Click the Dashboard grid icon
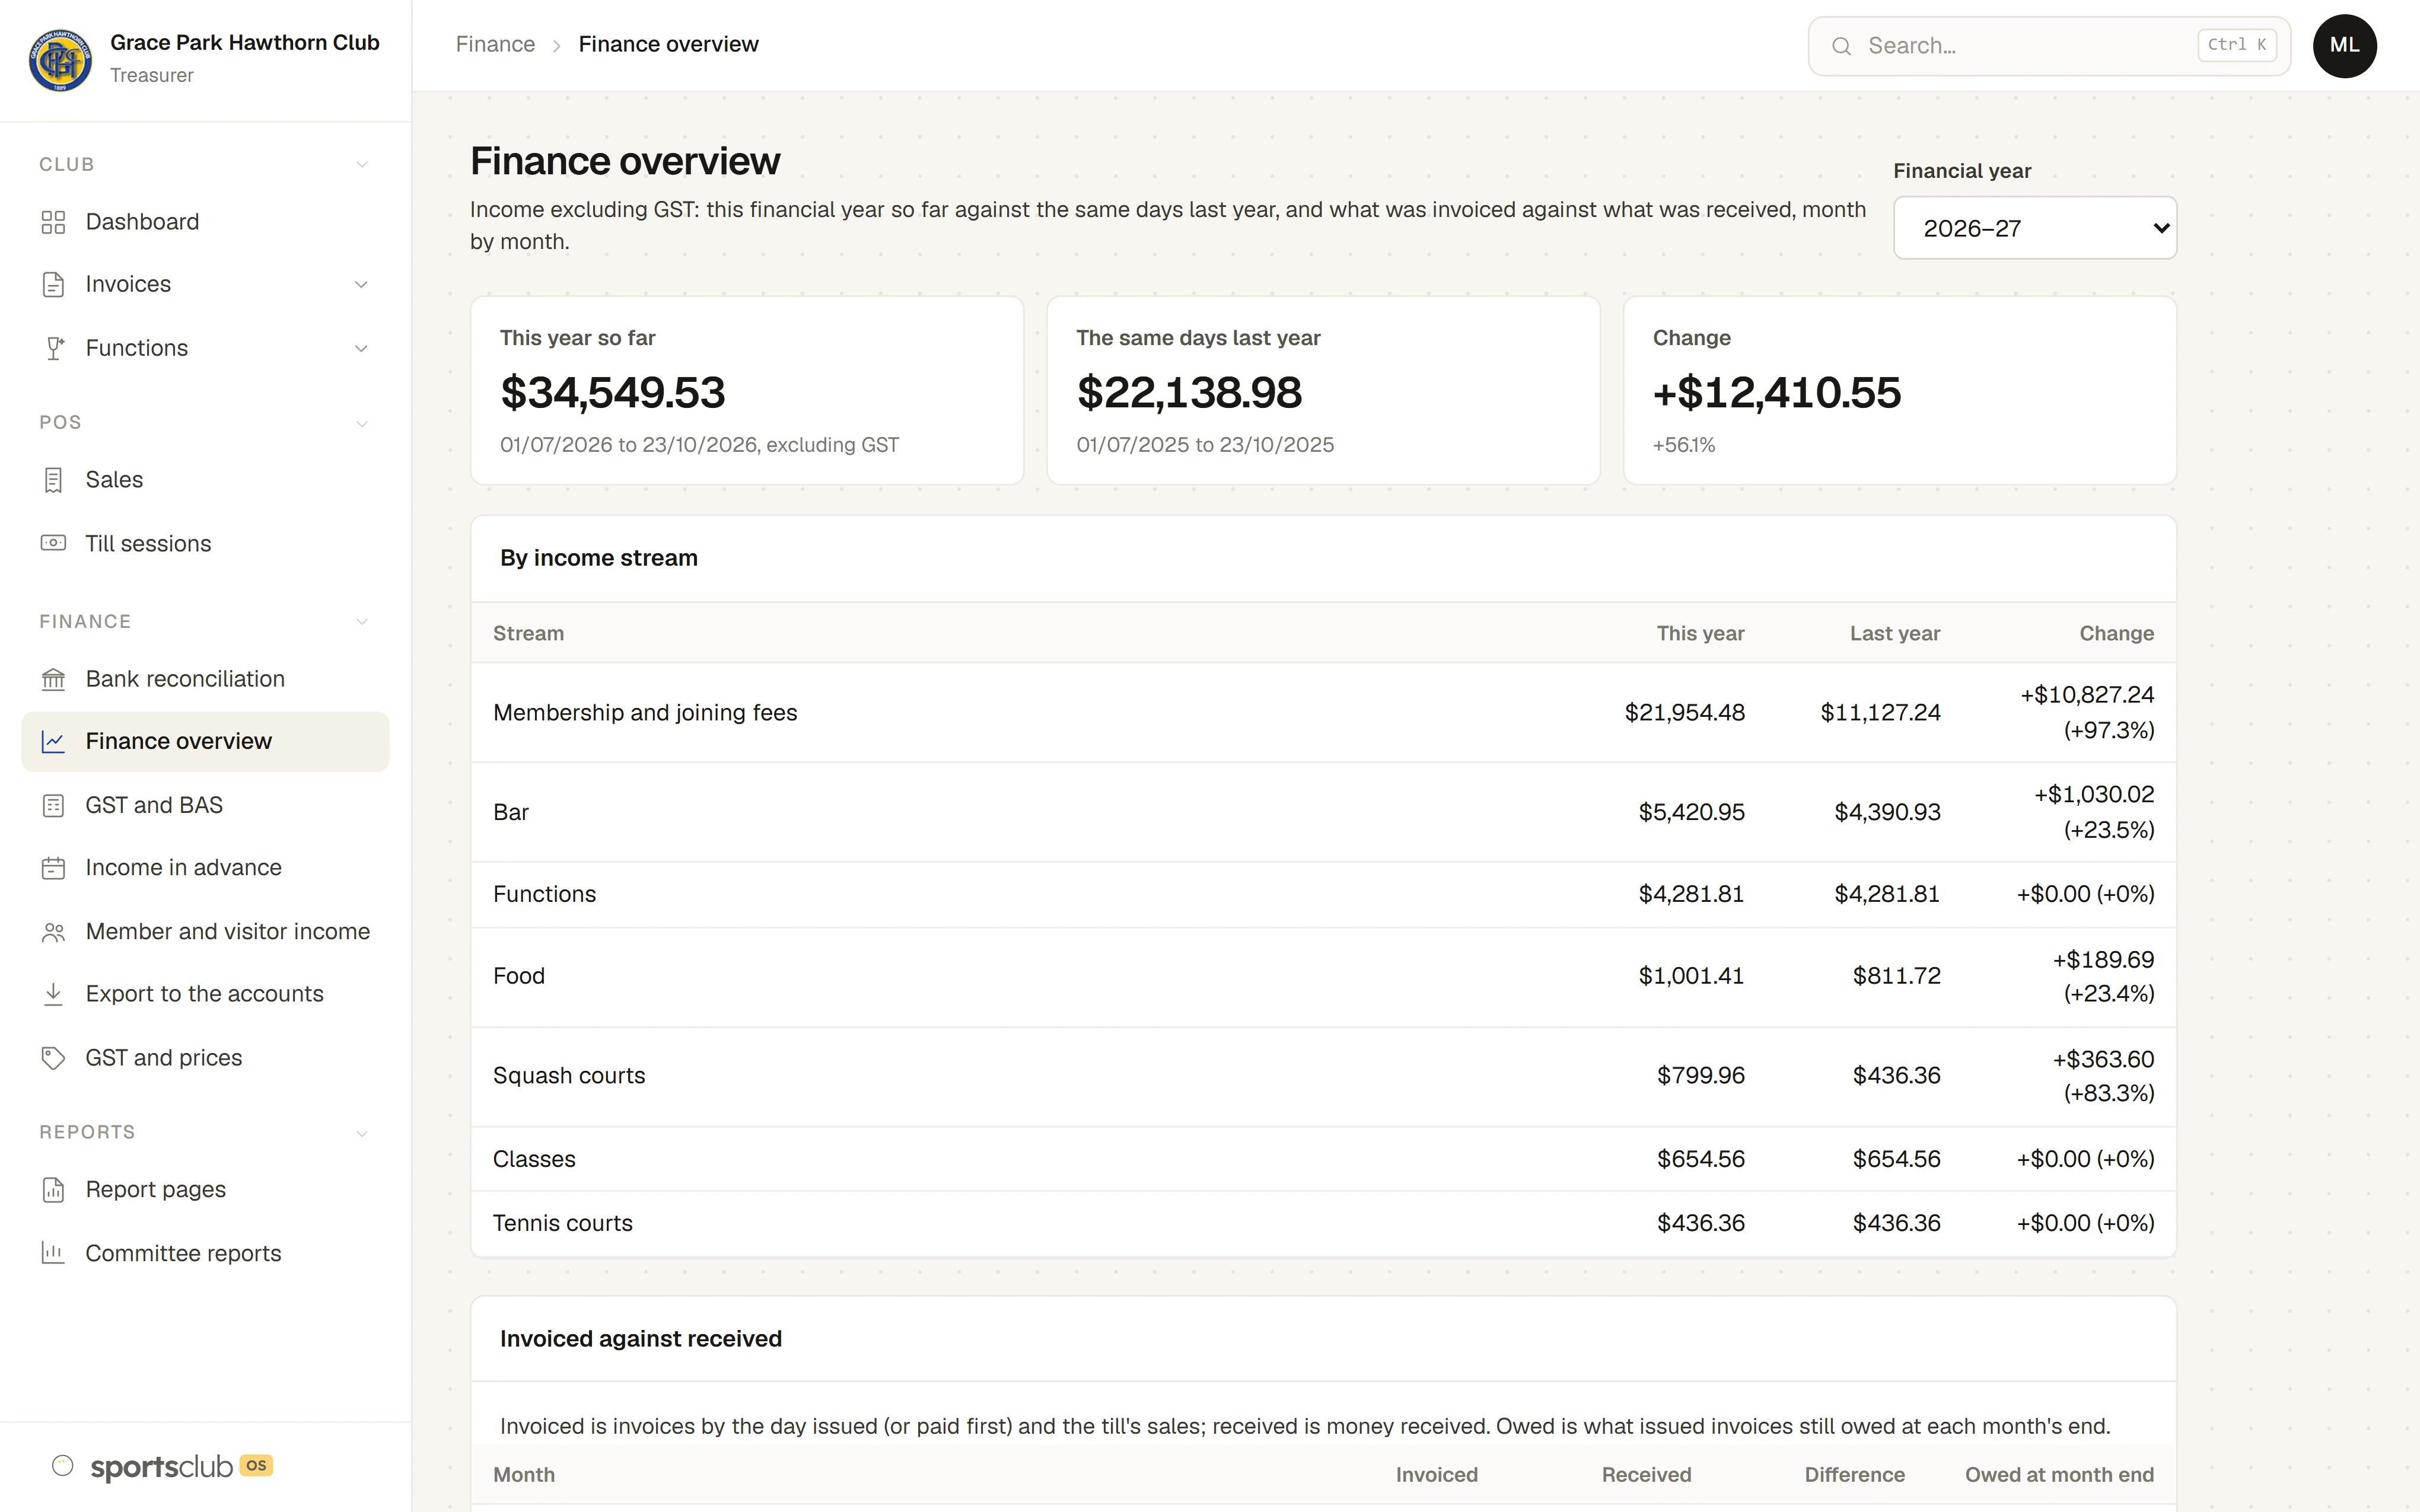2420x1512 pixels. coord(53,222)
